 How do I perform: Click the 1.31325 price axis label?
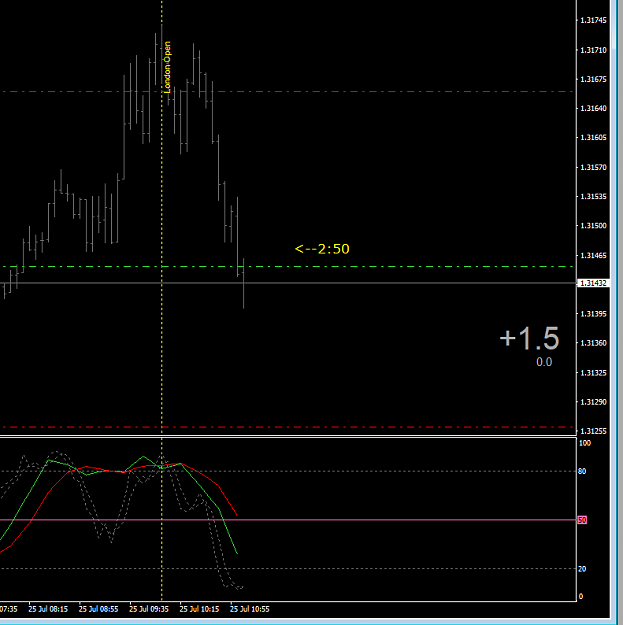pos(594,373)
